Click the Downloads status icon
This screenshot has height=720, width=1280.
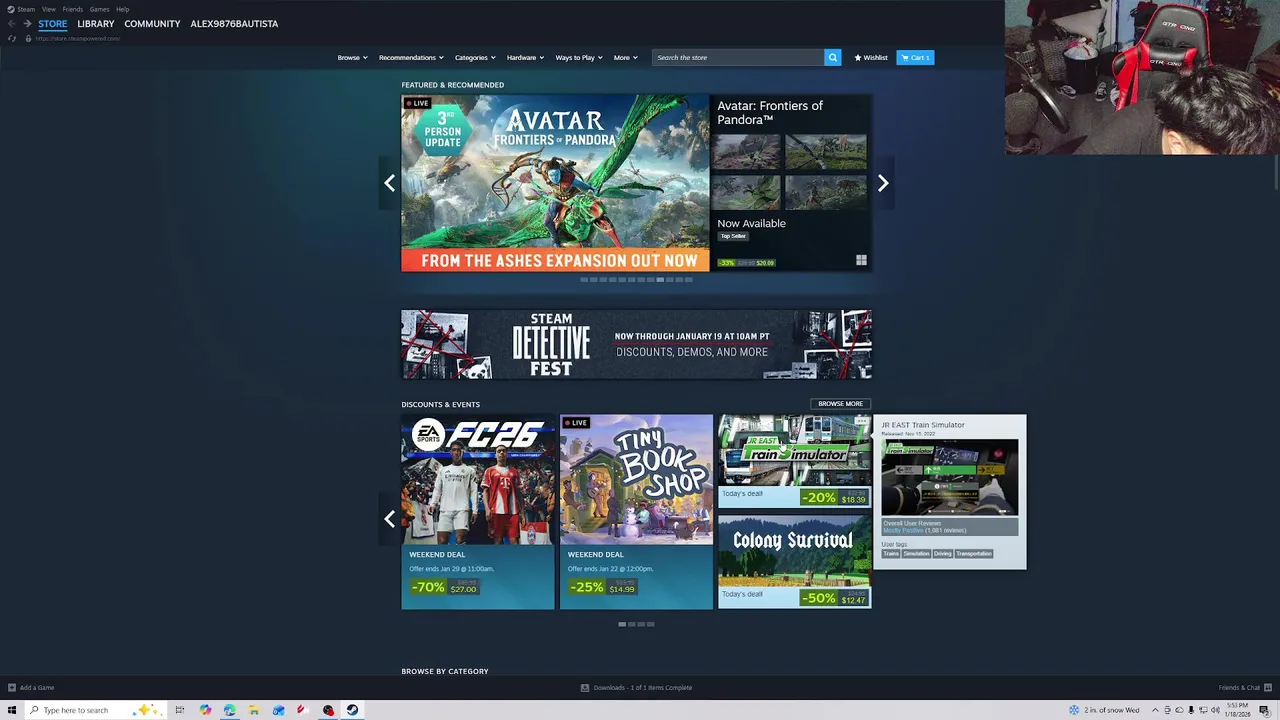point(585,687)
